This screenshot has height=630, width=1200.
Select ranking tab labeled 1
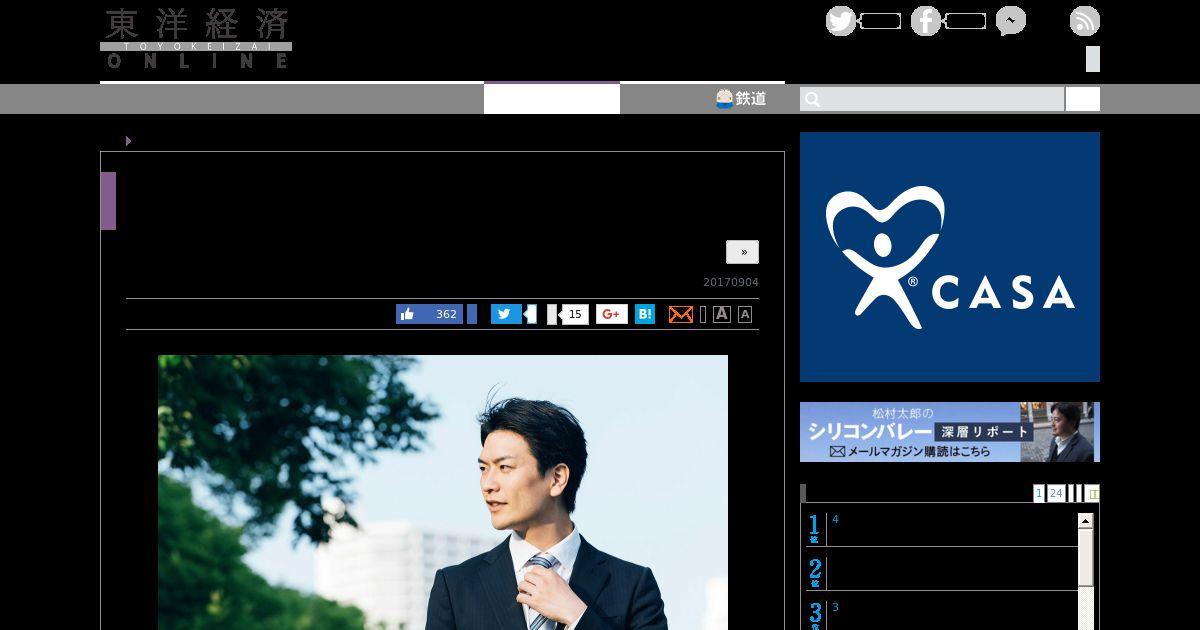1039,493
